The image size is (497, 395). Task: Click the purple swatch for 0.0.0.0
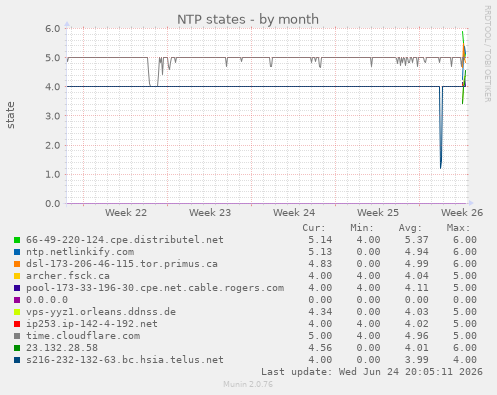pyautogui.click(x=17, y=300)
